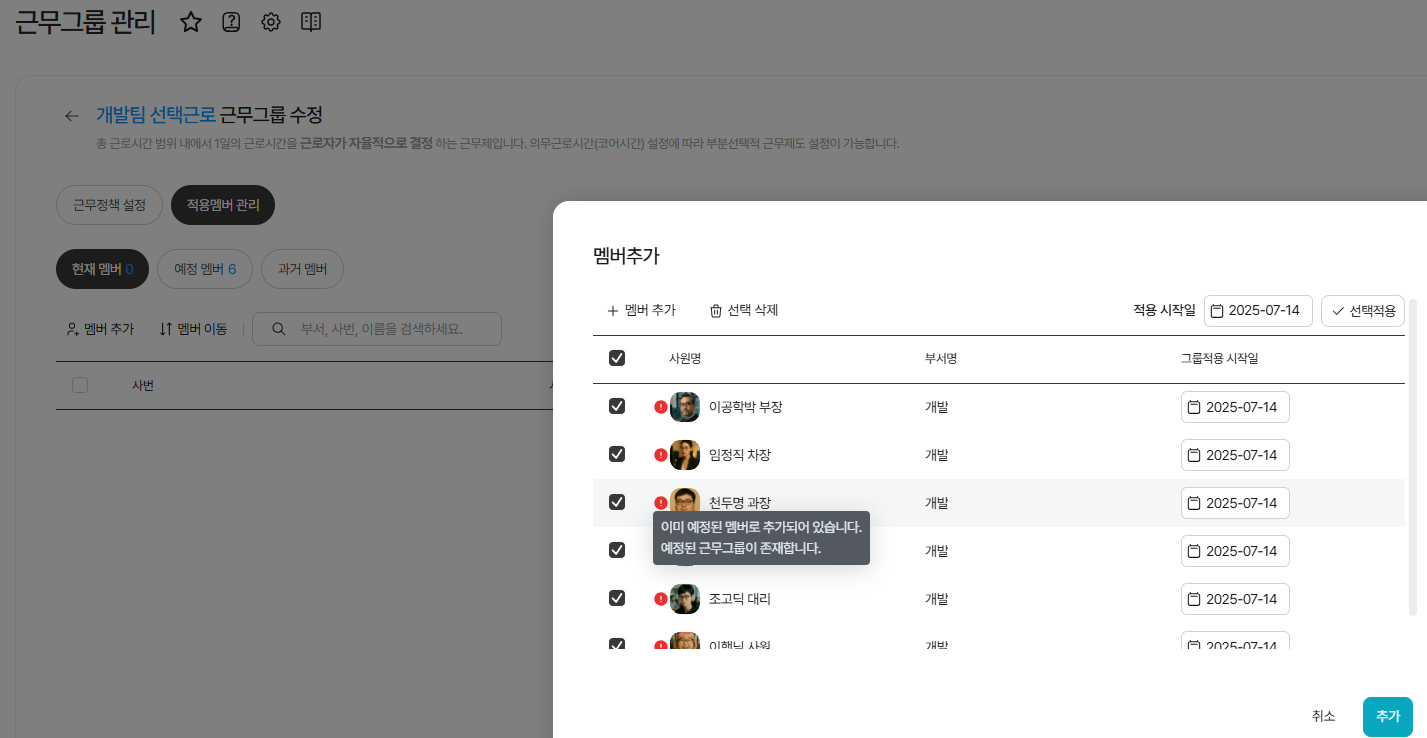This screenshot has width=1427, height=738.
Task: Click the 추가 confirm button
Action: 1387,716
